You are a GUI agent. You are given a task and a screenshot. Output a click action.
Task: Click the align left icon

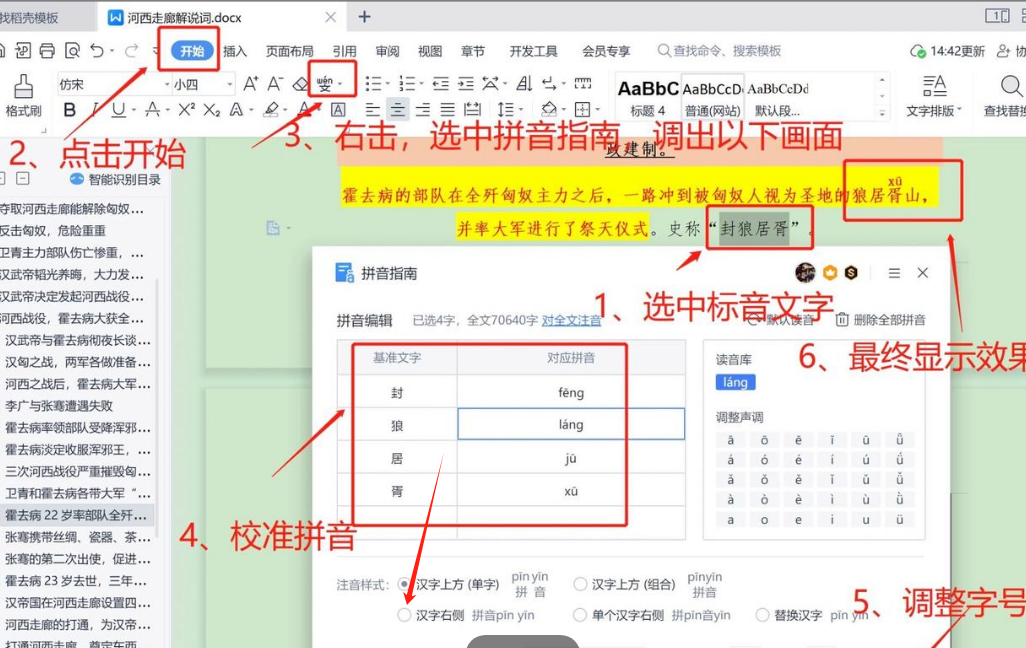click(x=372, y=110)
